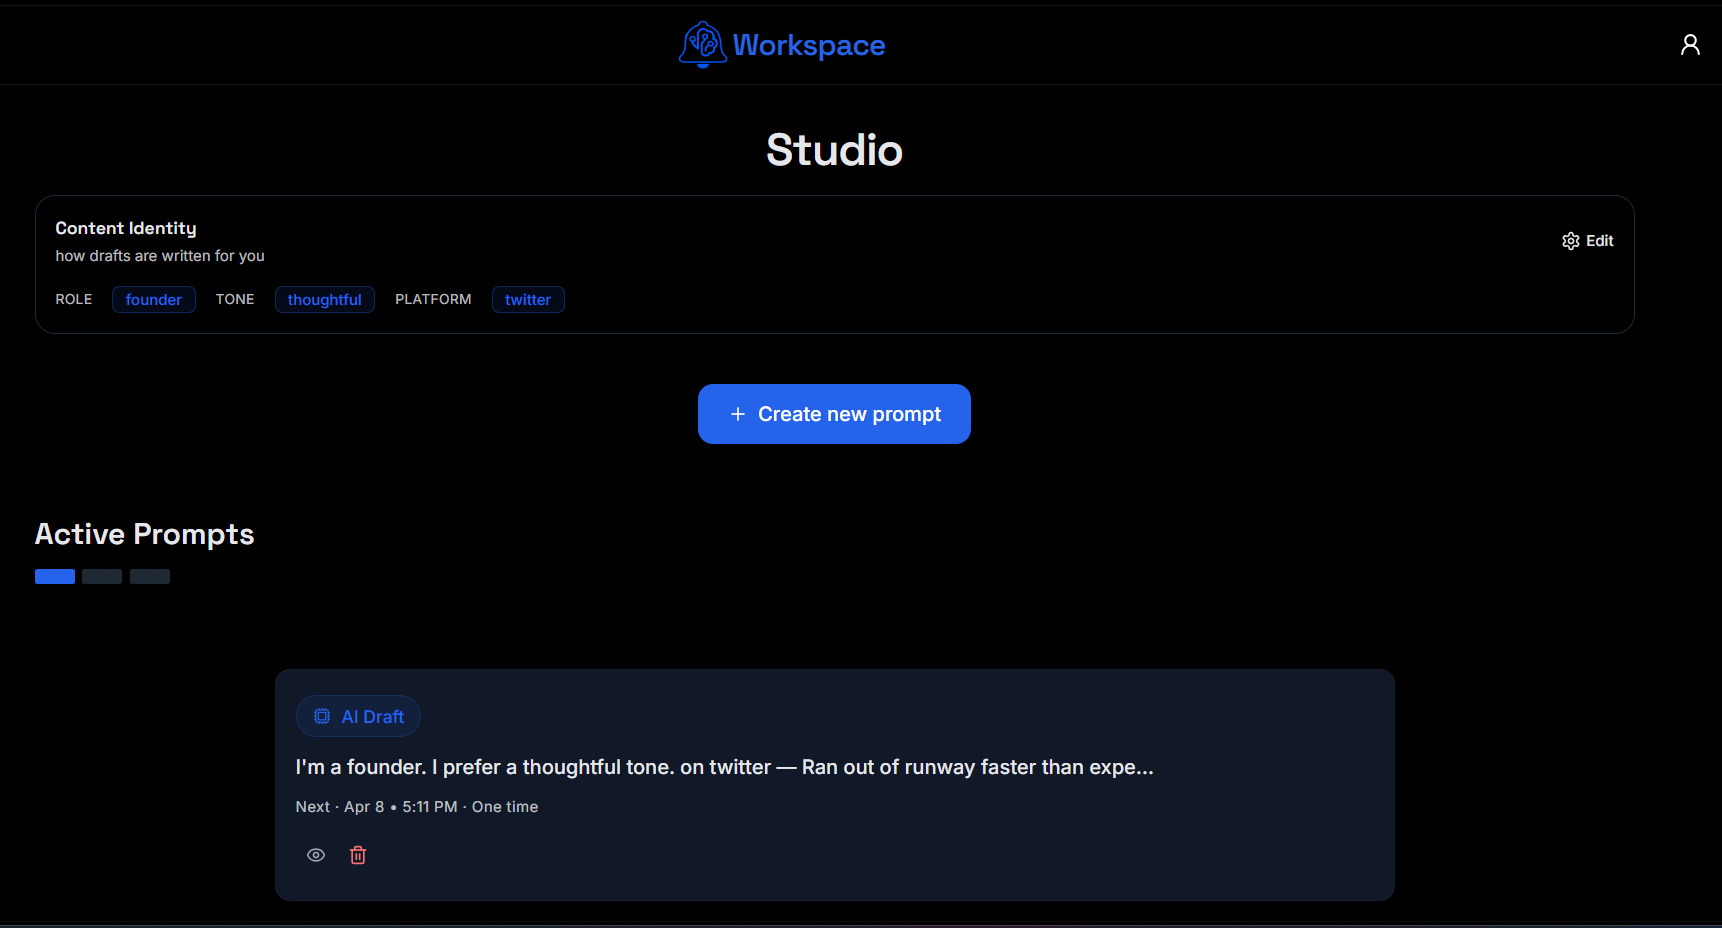Open the Workspace home link text
Image resolution: width=1722 pixels, height=928 pixels.
[x=809, y=45]
